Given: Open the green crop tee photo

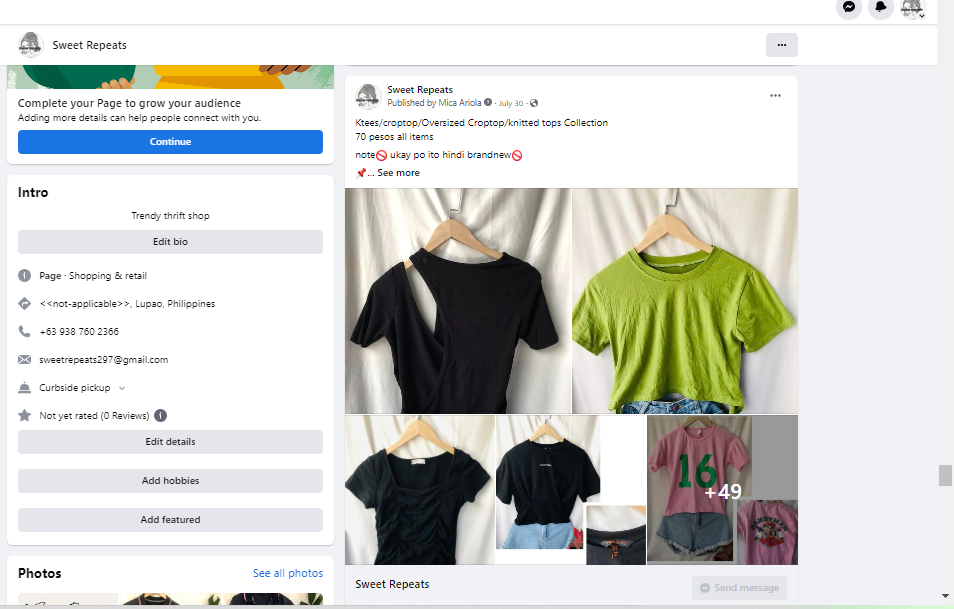Looking at the screenshot, I should 685,301.
